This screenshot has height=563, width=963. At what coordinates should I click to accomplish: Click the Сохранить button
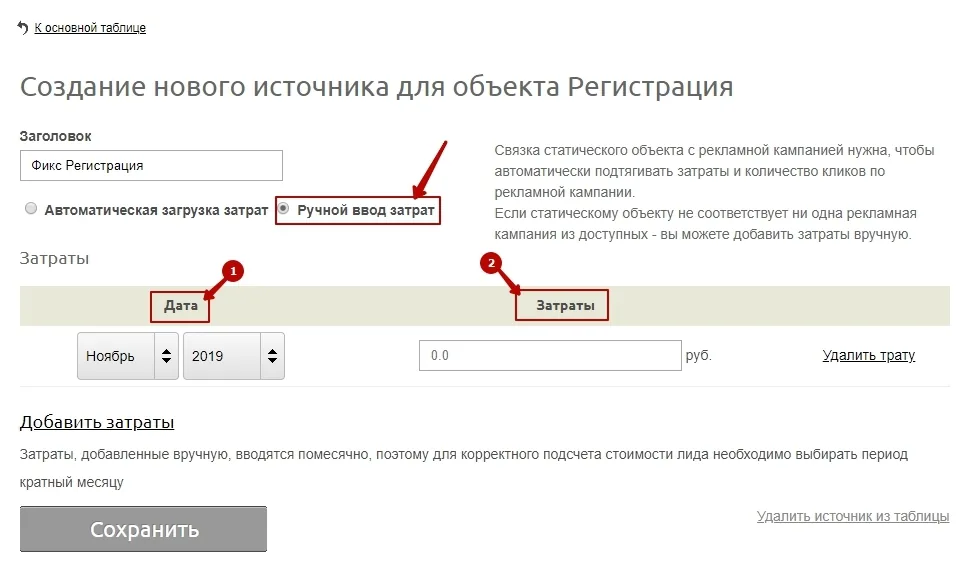tap(144, 529)
